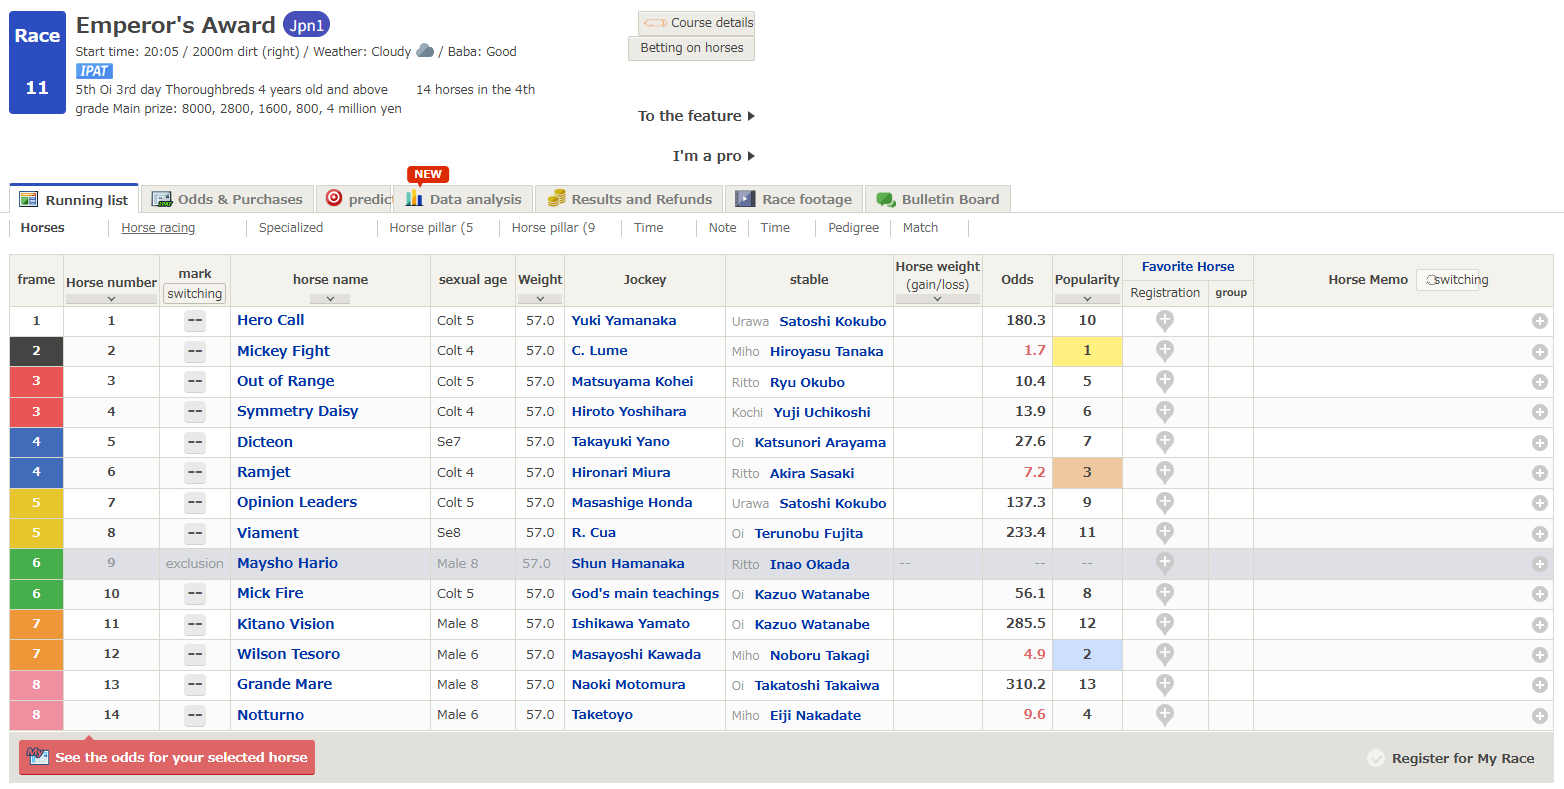1564x789 pixels.
Task: Open horse memo plus for Wilson Tesoro
Action: click(1540, 655)
